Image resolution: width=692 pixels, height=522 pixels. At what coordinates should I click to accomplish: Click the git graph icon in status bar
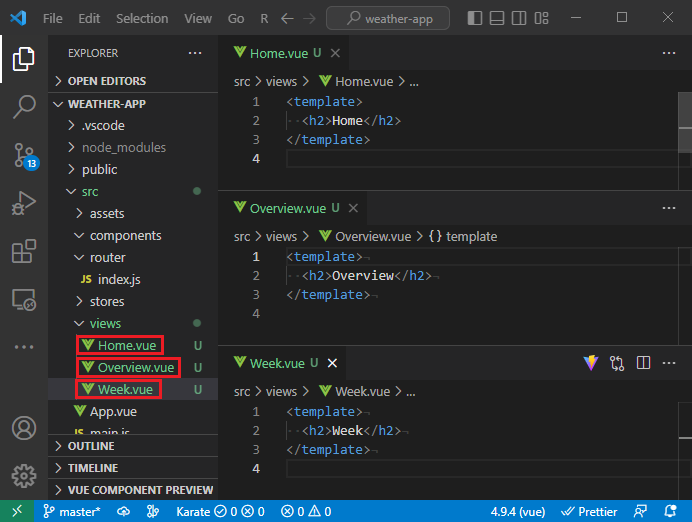coord(153,511)
